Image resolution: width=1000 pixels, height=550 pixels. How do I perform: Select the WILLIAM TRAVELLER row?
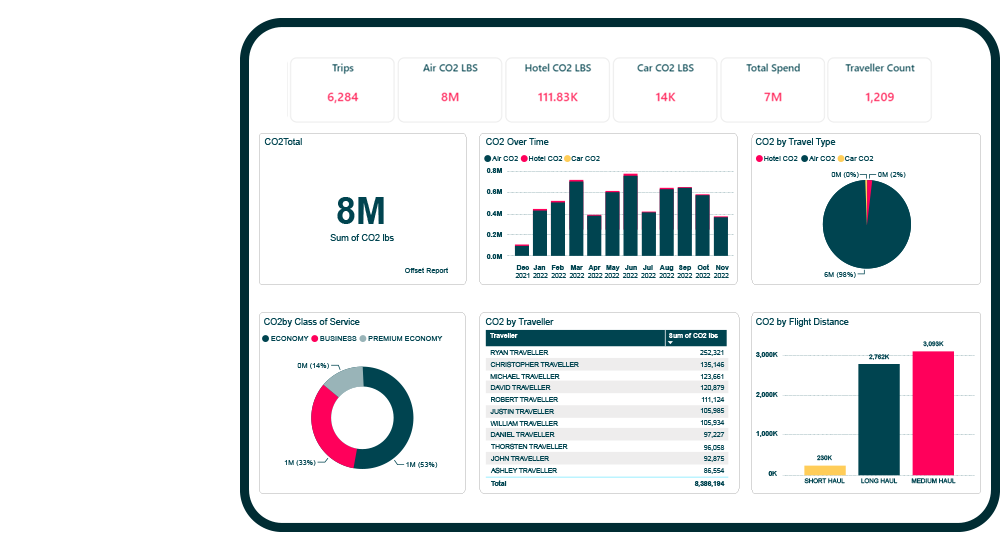click(x=606, y=423)
